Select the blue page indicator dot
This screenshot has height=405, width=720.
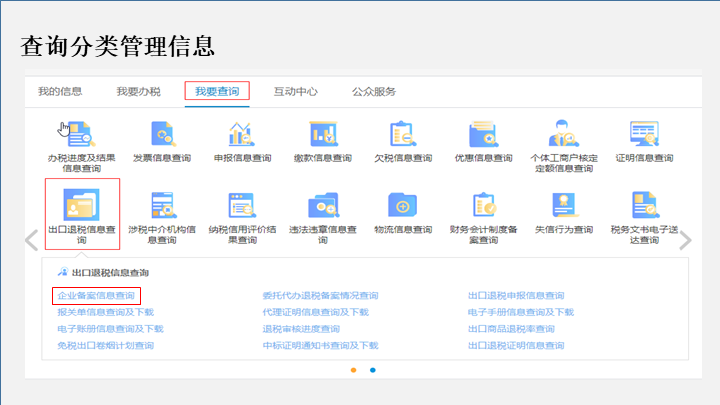[x=373, y=370]
